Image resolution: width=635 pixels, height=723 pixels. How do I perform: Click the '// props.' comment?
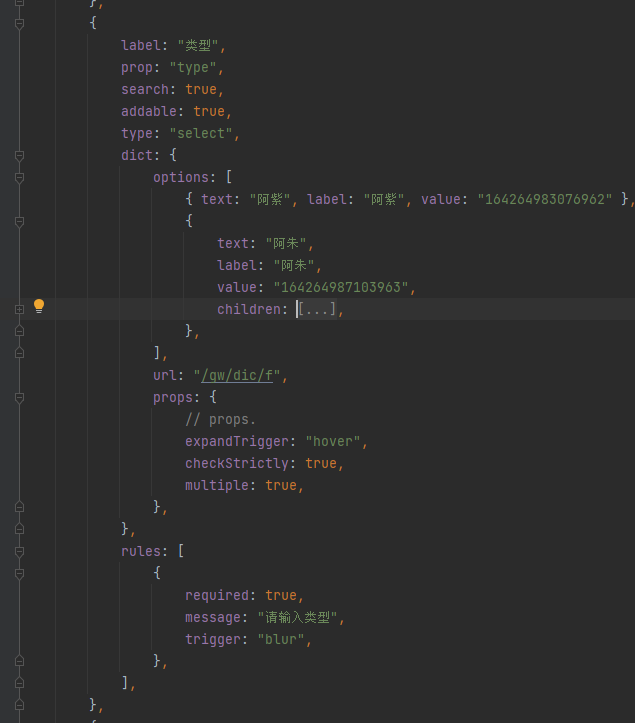(x=220, y=420)
